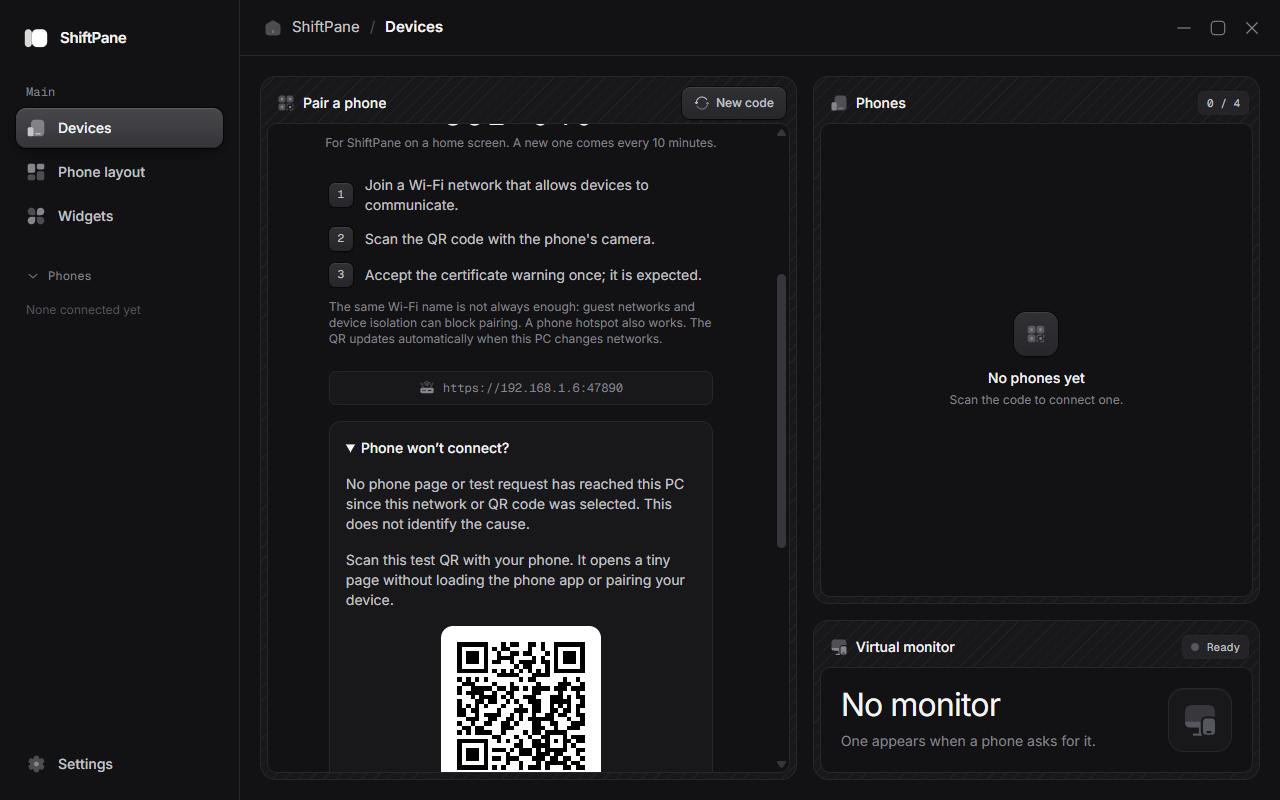1280x800 pixels.
Task: Click "A new one comes every 10 minutes" text
Action: (x=621, y=143)
